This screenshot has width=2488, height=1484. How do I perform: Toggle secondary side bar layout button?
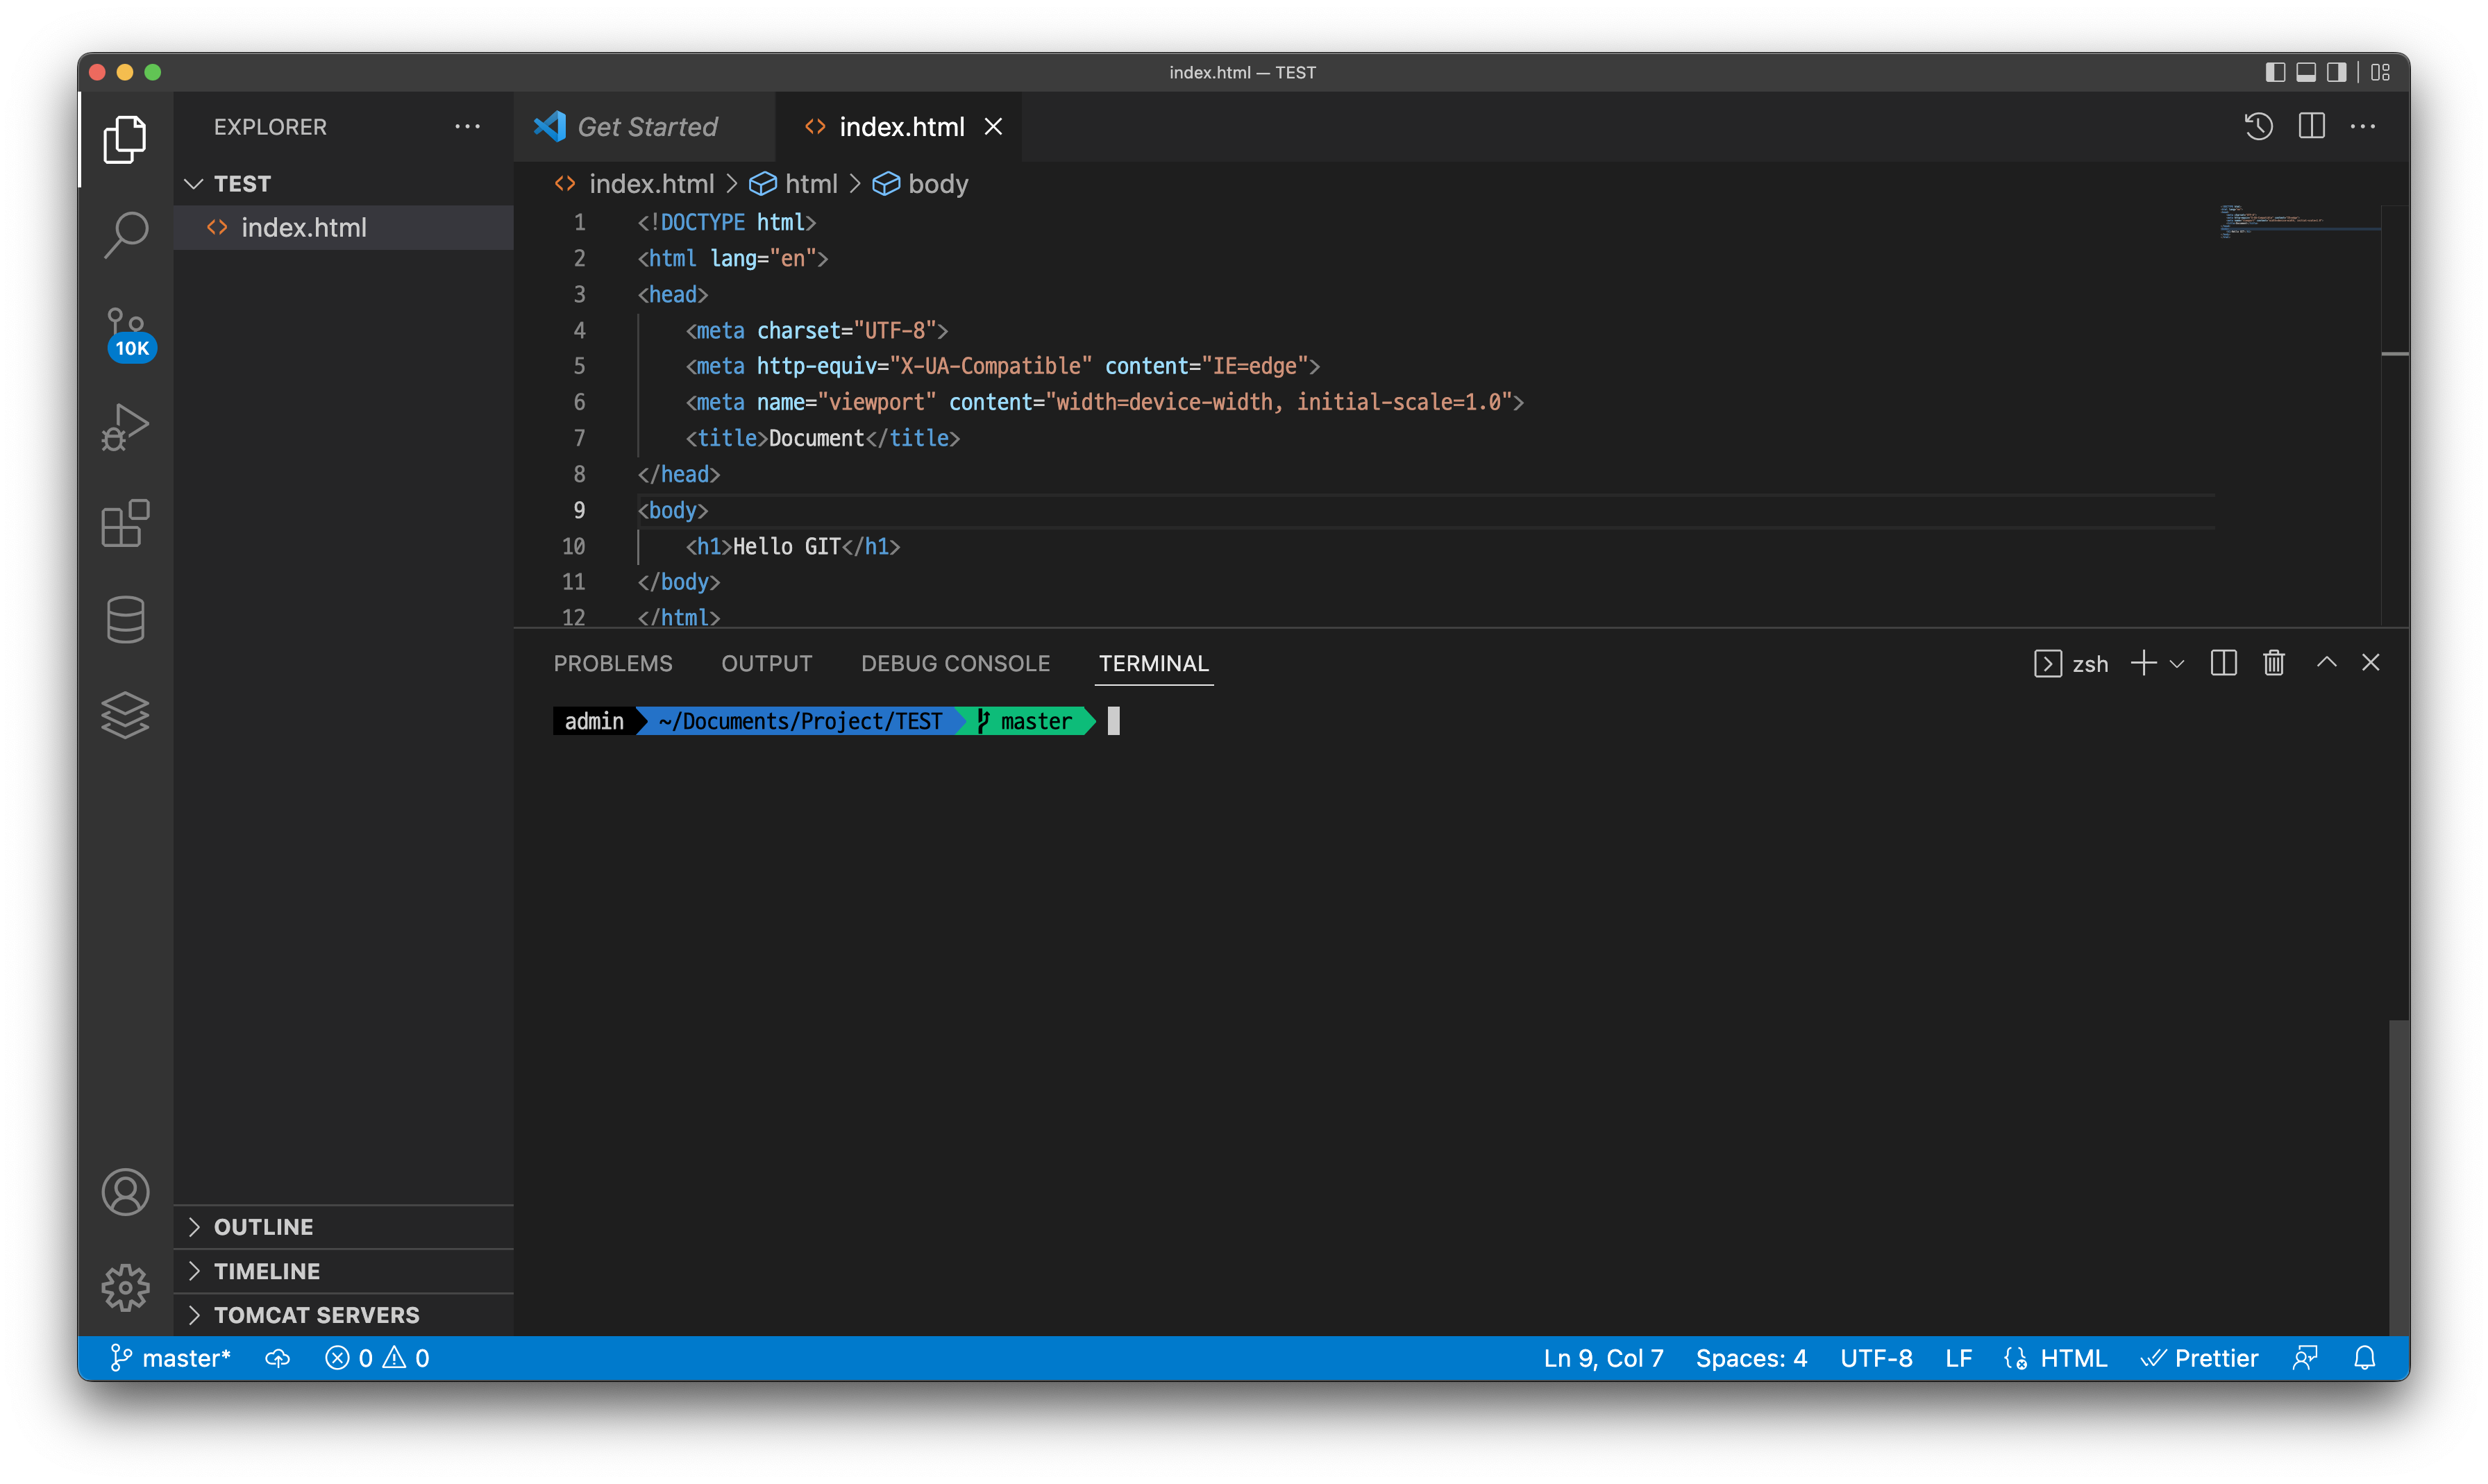tap(2336, 72)
